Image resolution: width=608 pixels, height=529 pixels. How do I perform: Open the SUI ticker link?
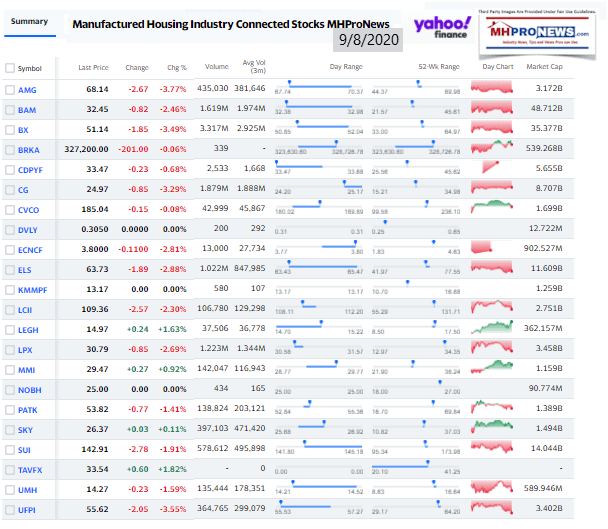pyautogui.click(x=24, y=450)
